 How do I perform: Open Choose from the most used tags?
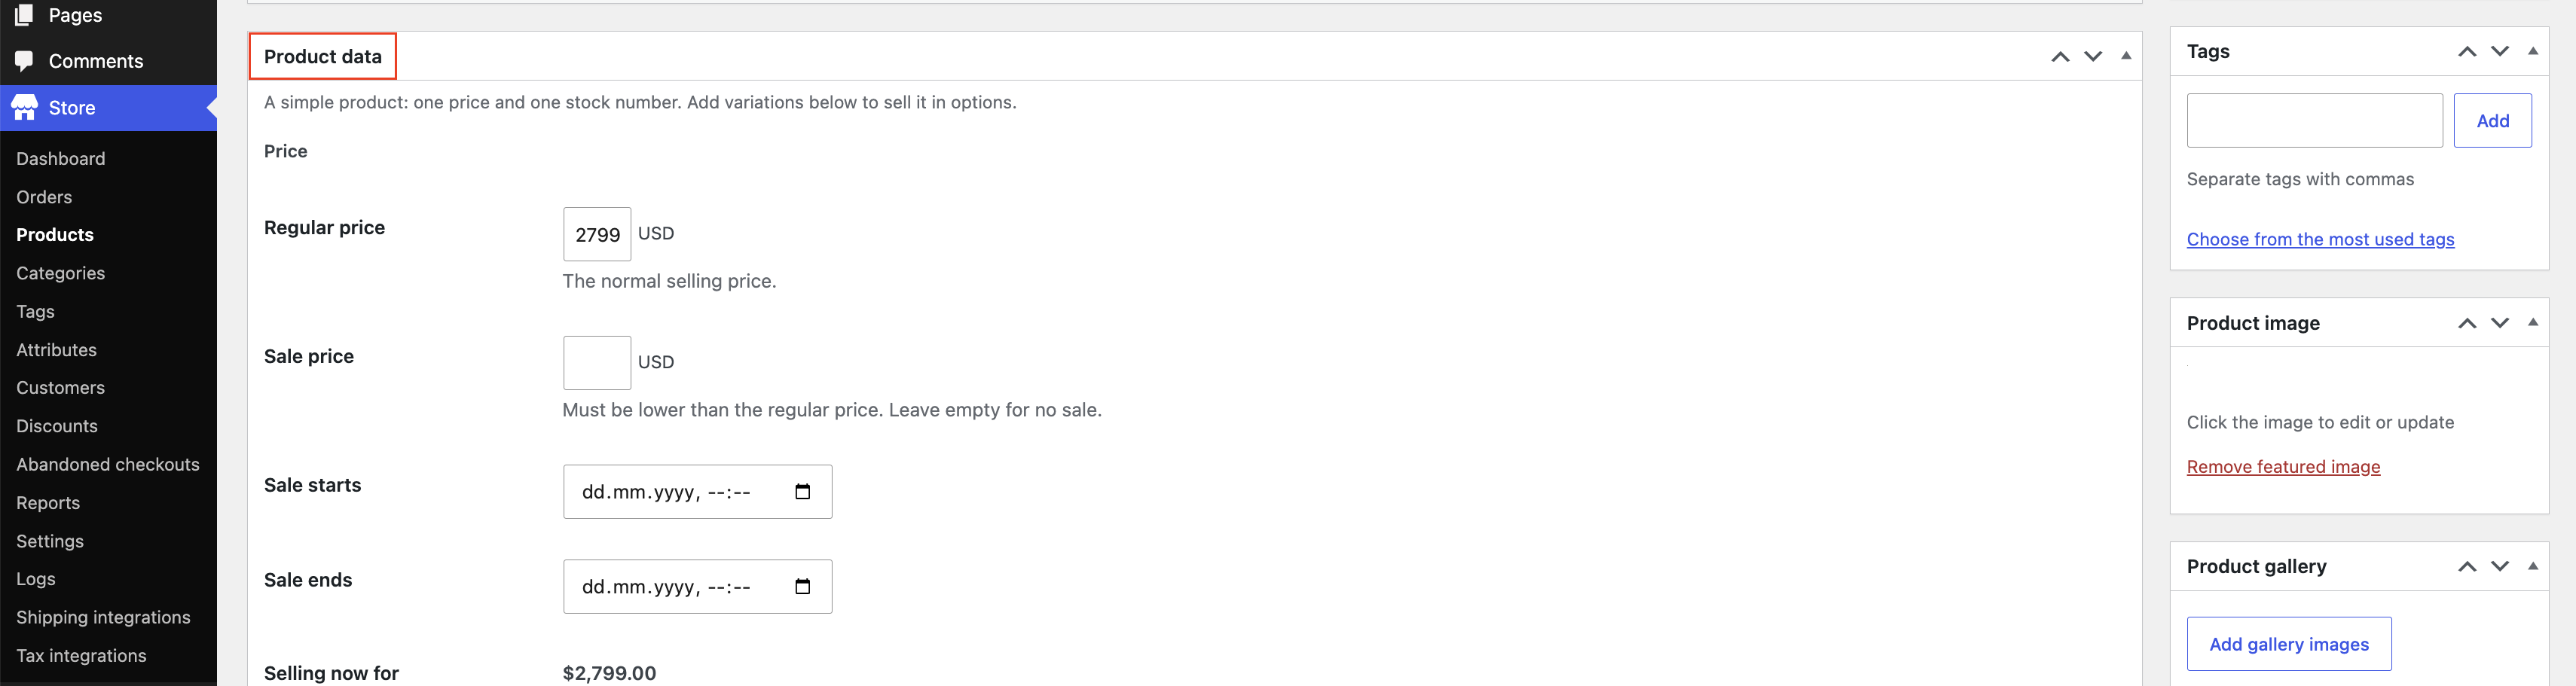(x=2320, y=239)
